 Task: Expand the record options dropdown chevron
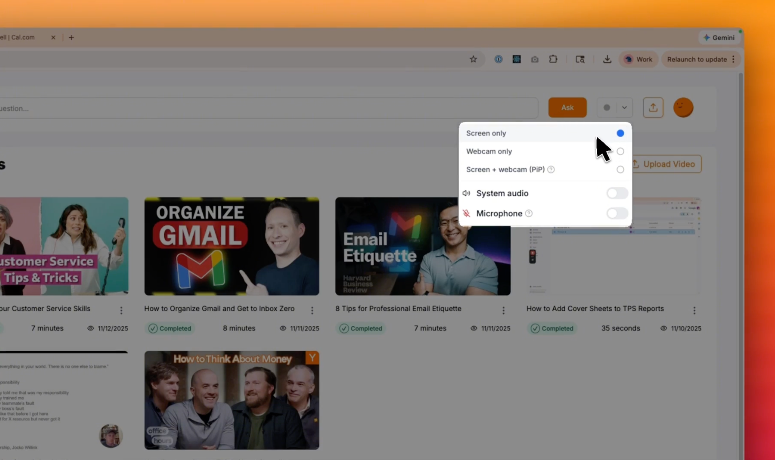click(625, 107)
